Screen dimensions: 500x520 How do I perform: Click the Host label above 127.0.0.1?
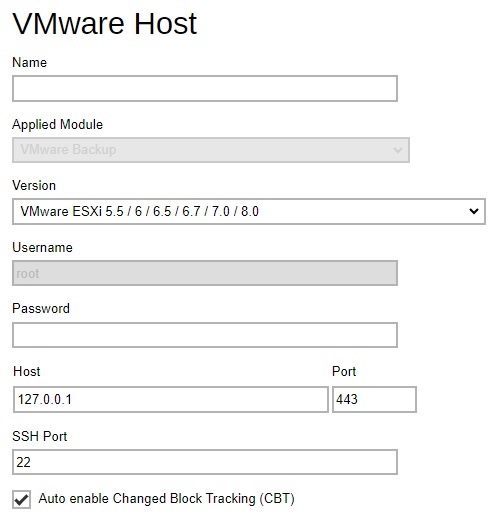point(27,371)
